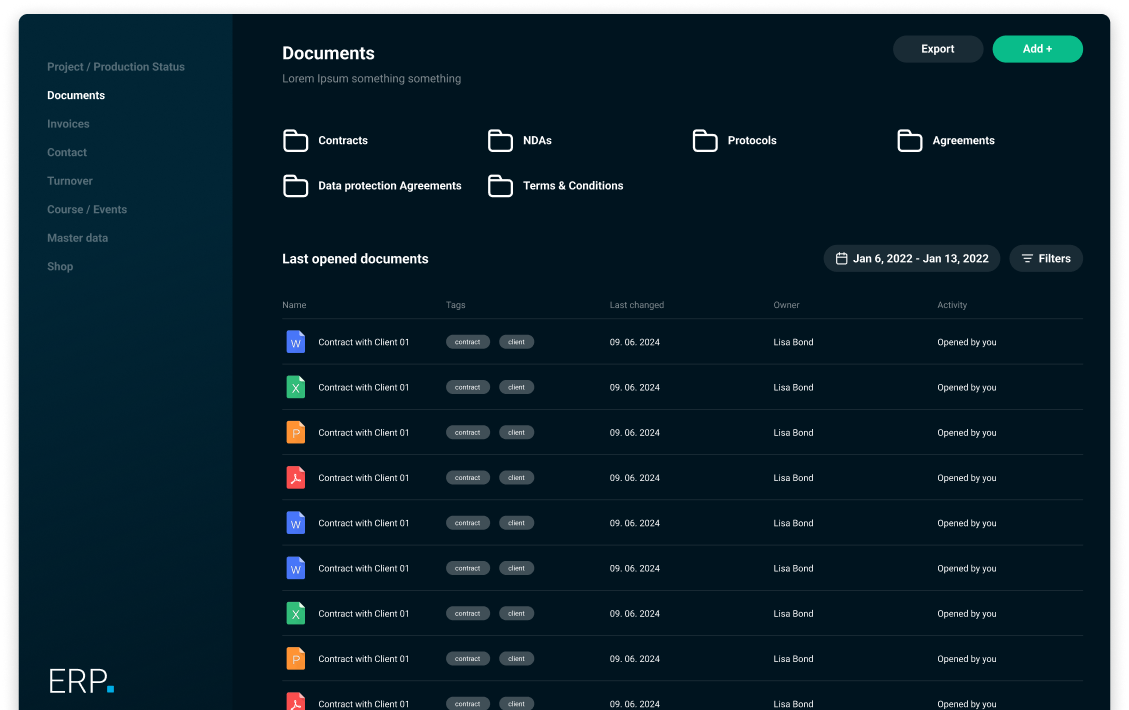
Task: Sort by the Last changed column header
Action: click(x=637, y=305)
